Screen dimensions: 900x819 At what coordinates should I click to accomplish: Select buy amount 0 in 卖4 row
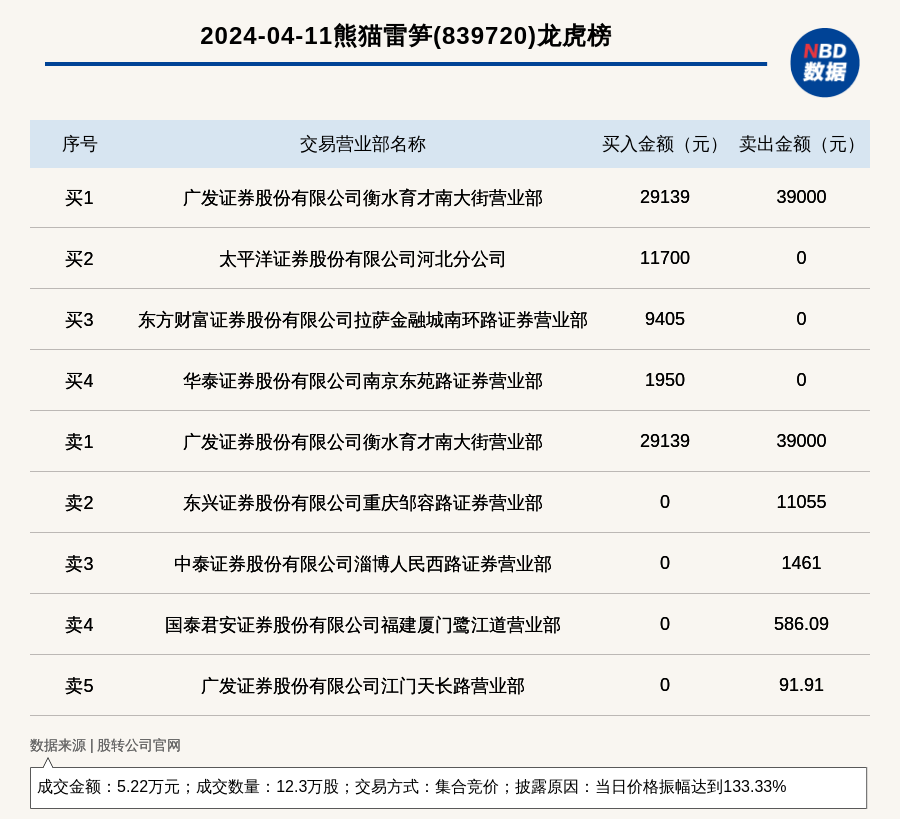point(665,623)
